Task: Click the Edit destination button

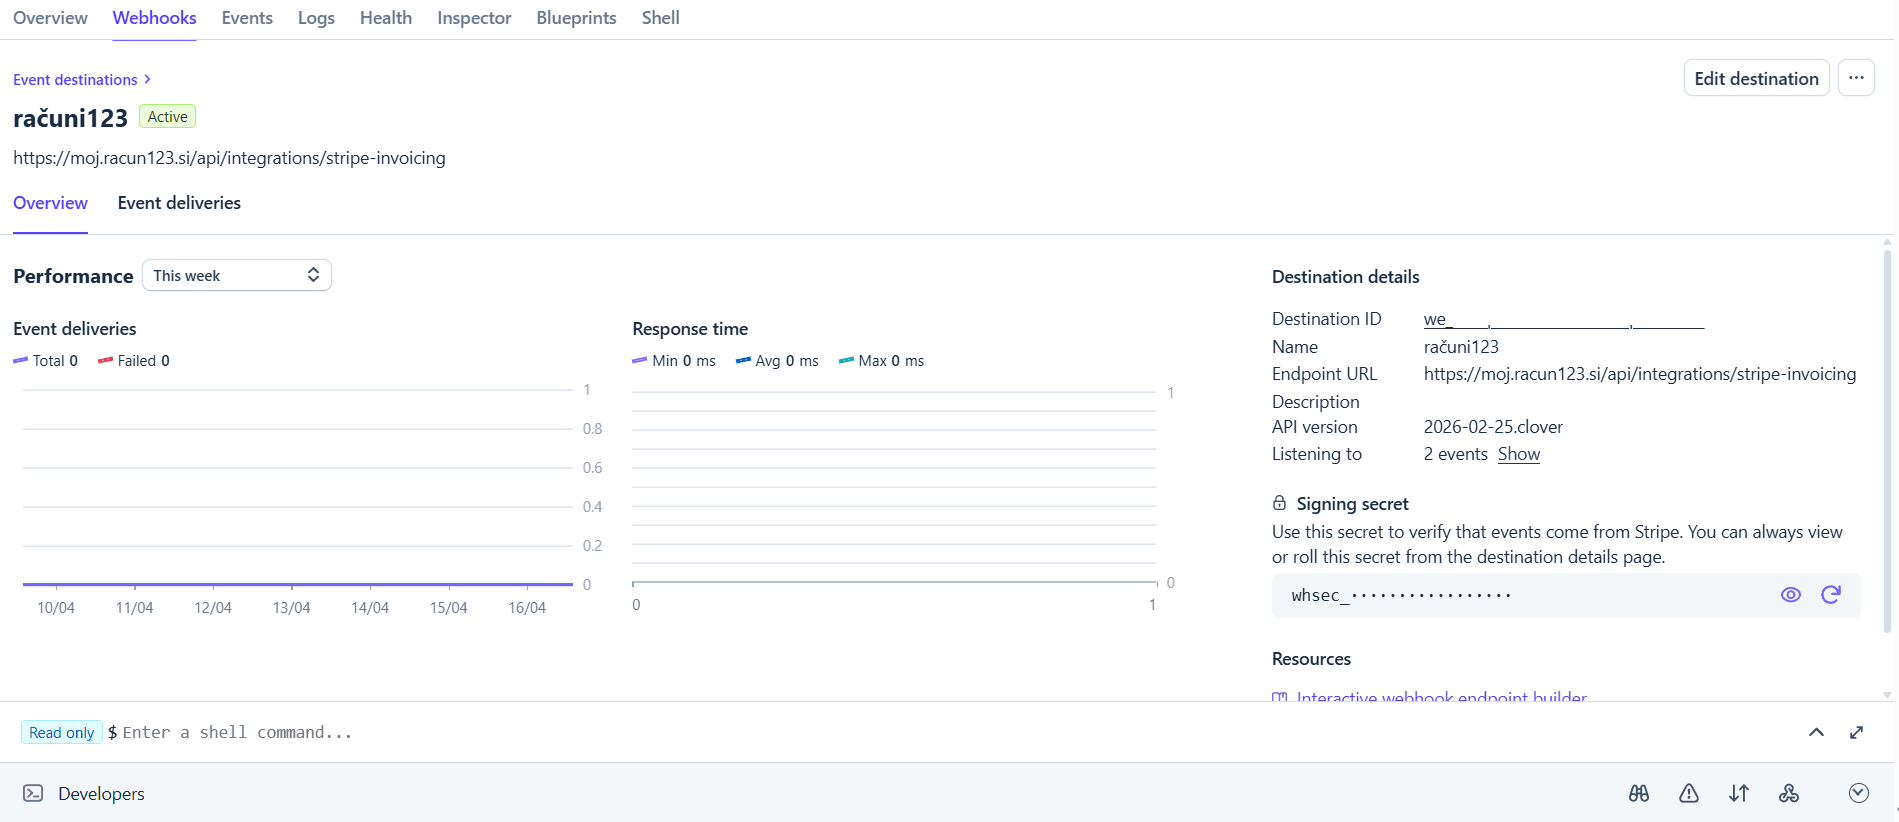Action: [x=1755, y=78]
